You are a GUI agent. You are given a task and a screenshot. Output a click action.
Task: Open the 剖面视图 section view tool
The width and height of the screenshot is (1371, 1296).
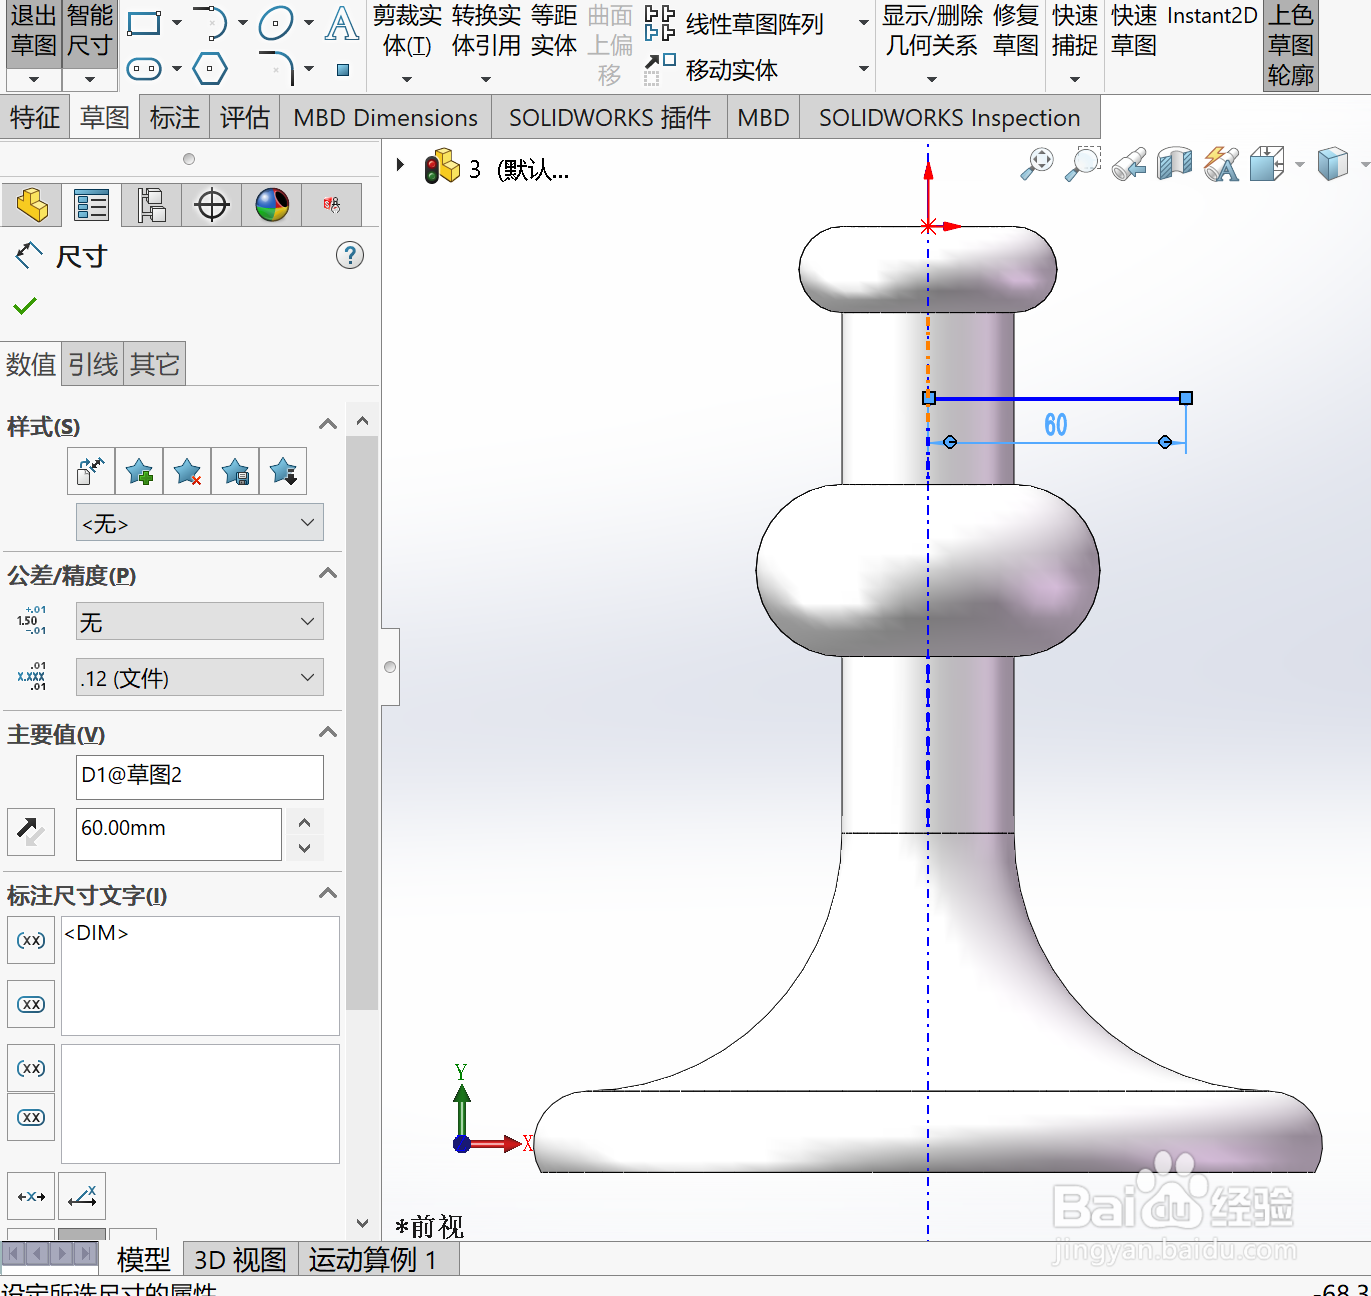(x=1174, y=163)
